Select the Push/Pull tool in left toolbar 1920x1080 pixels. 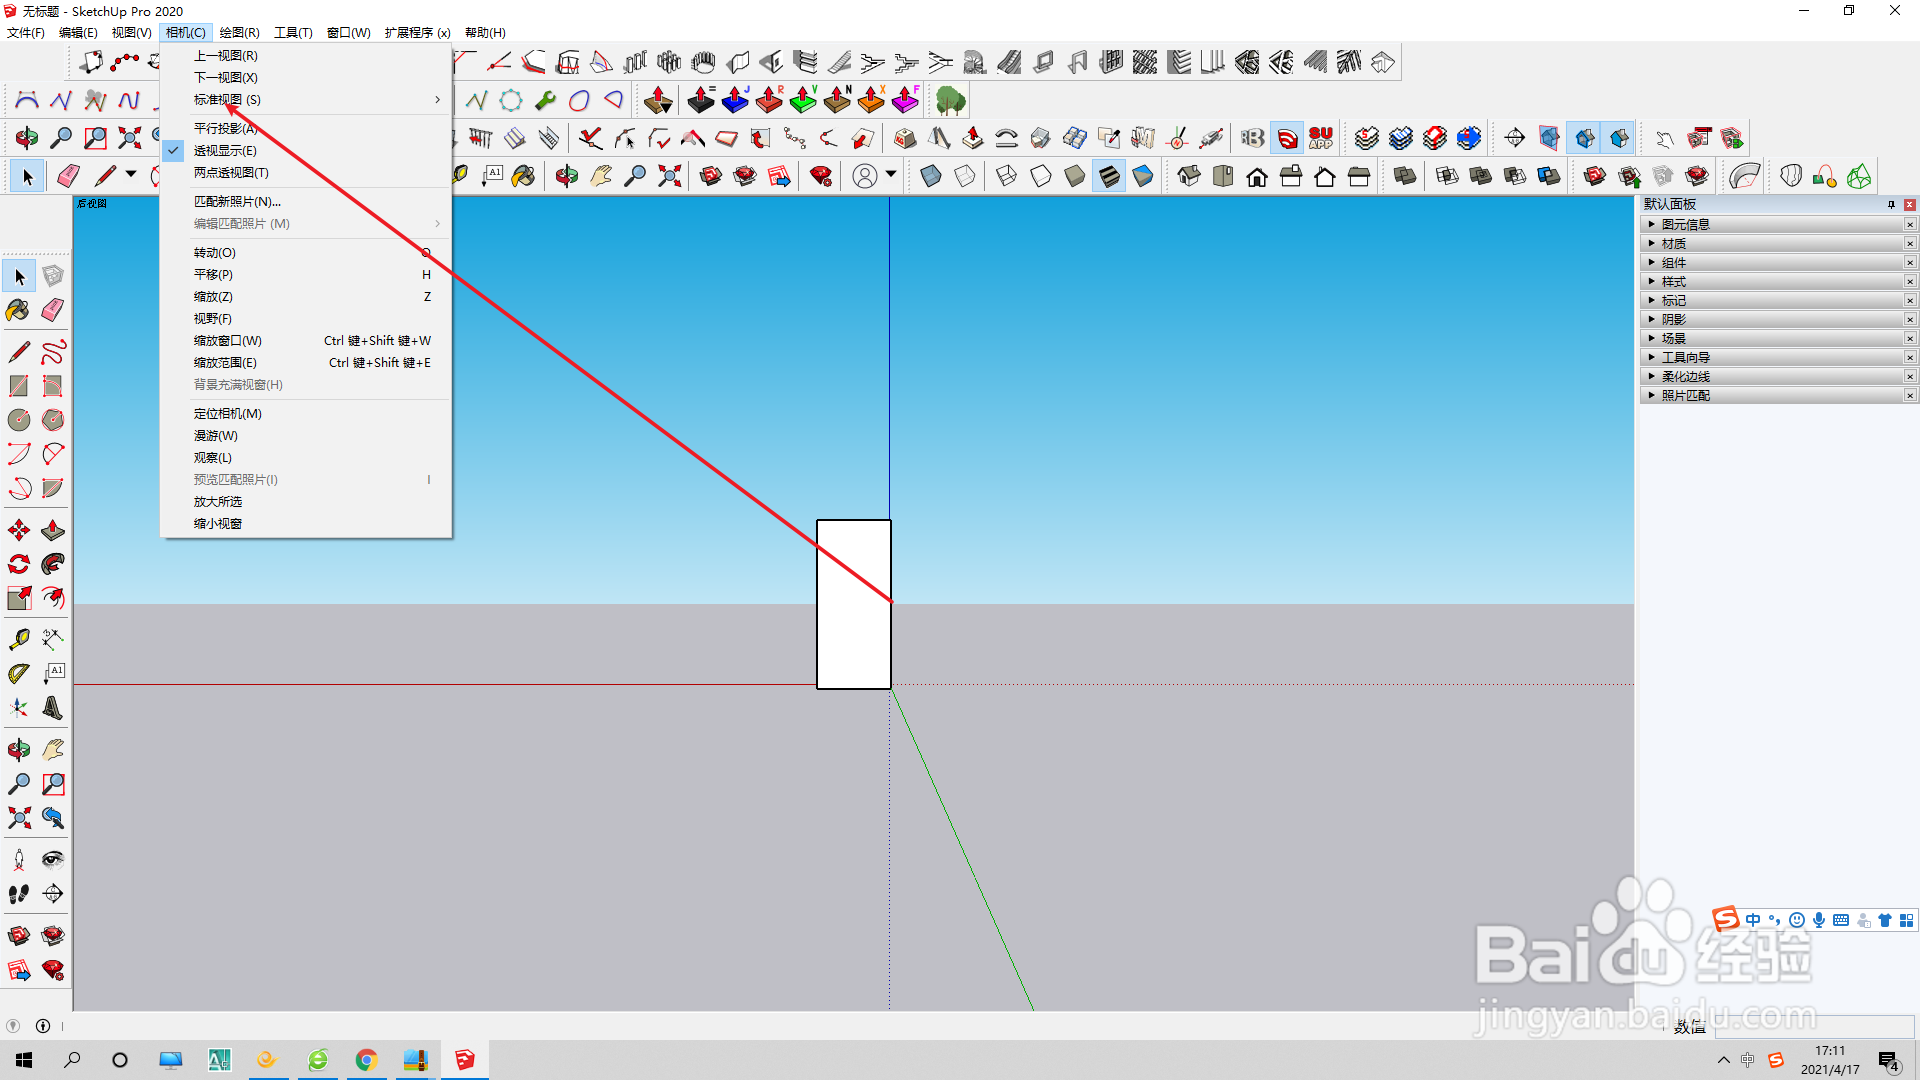[53, 530]
